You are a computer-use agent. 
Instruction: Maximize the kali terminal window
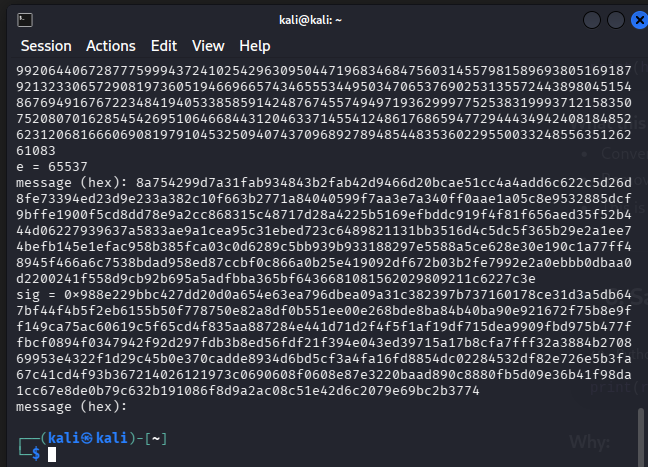(615, 20)
